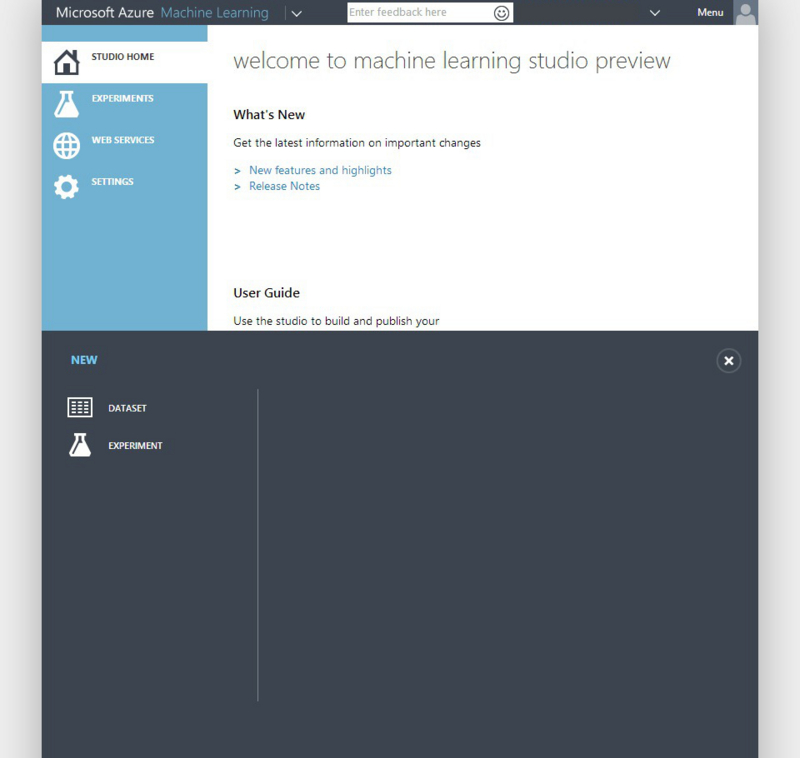Open the Release Notes link
Image resolution: width=800 pixels, height=758 pixels.
point(284,186)
